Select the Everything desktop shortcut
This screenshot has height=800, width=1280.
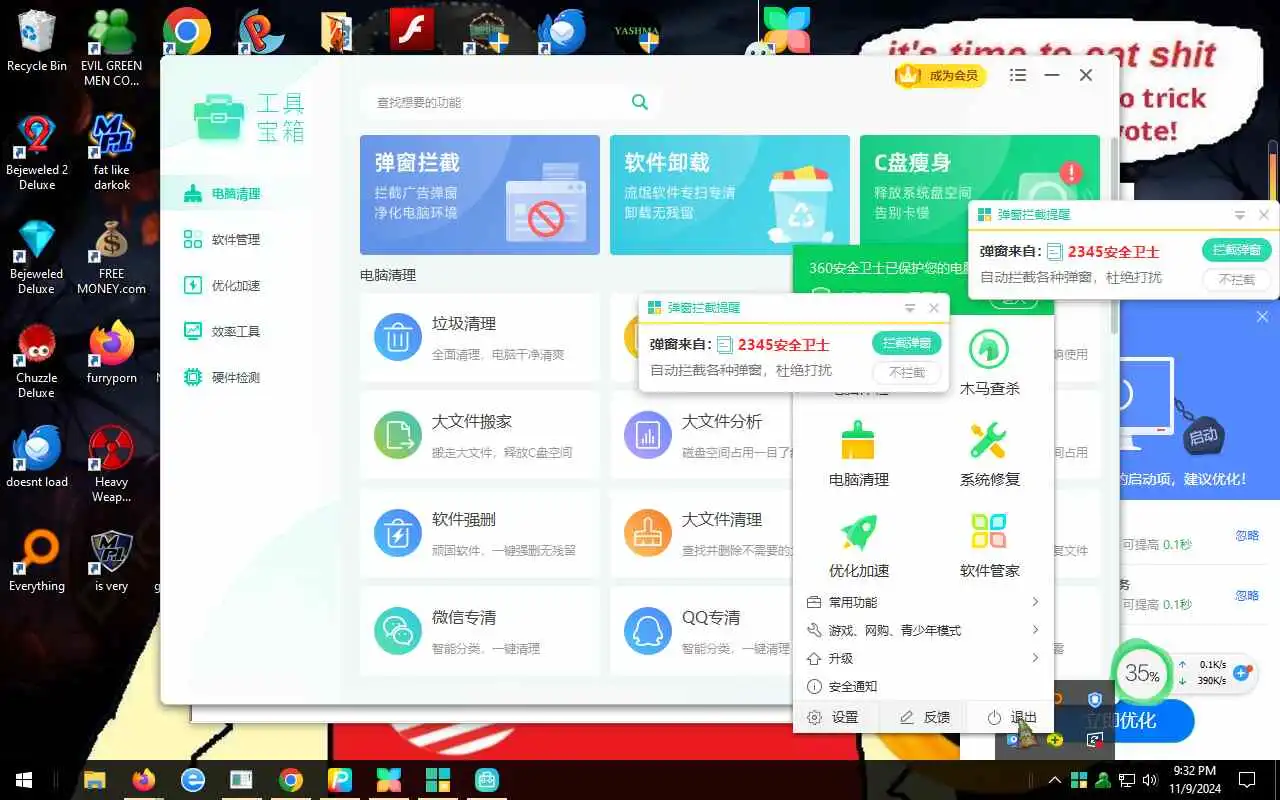(37, 562)
